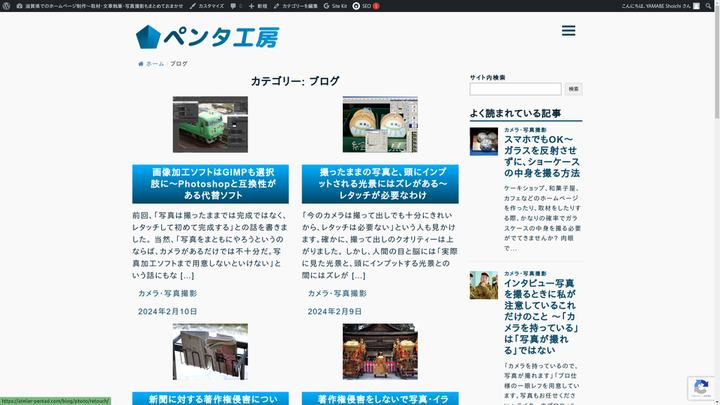Click the 検索 button
This screenshot has width=720, height=405.
pos(574,89)
